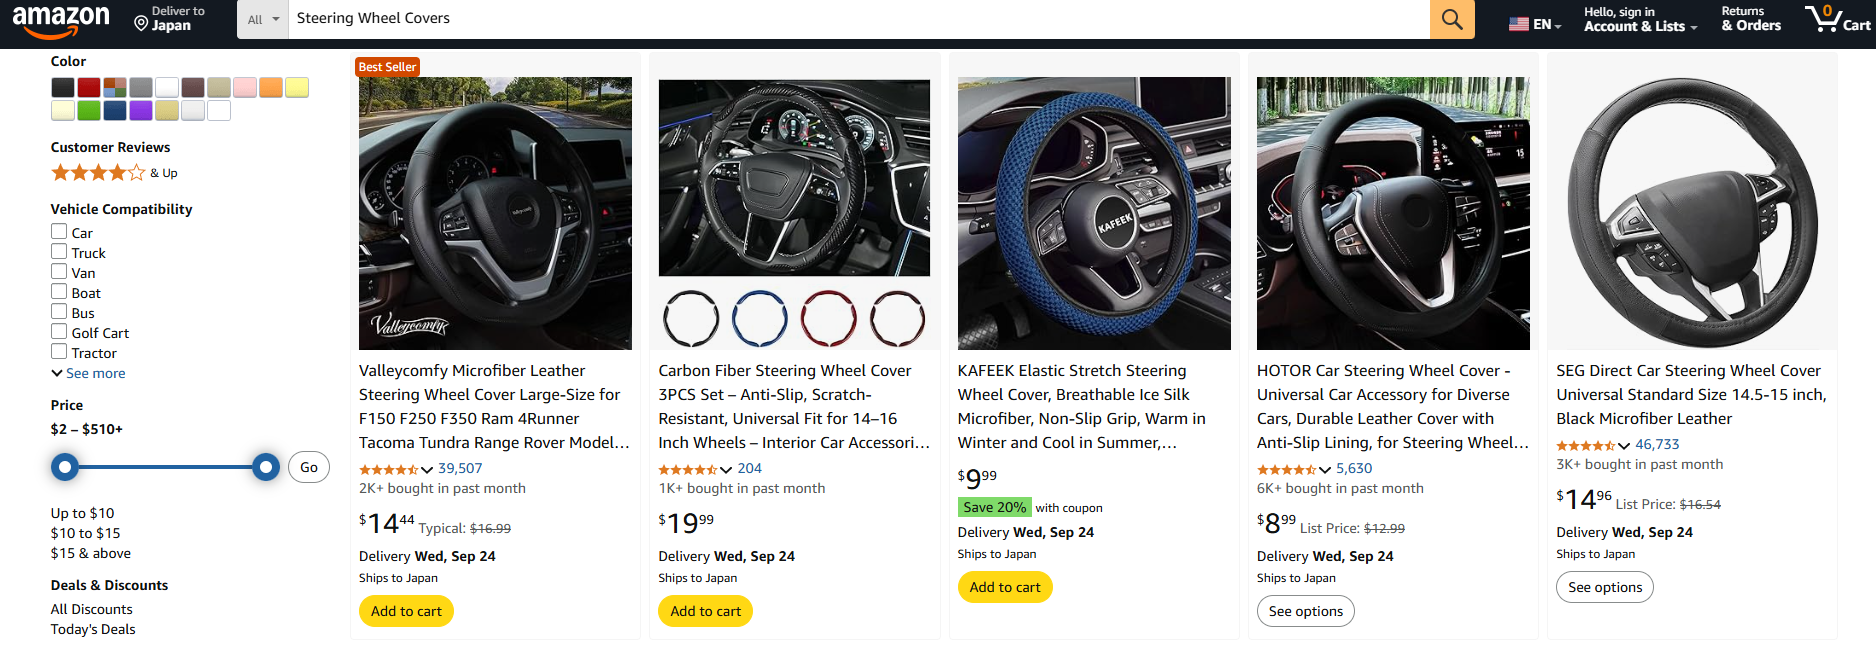1876x647 pixels.
Task: Click Today's Deals in the sidebar
Action: (x=92, y=628)
